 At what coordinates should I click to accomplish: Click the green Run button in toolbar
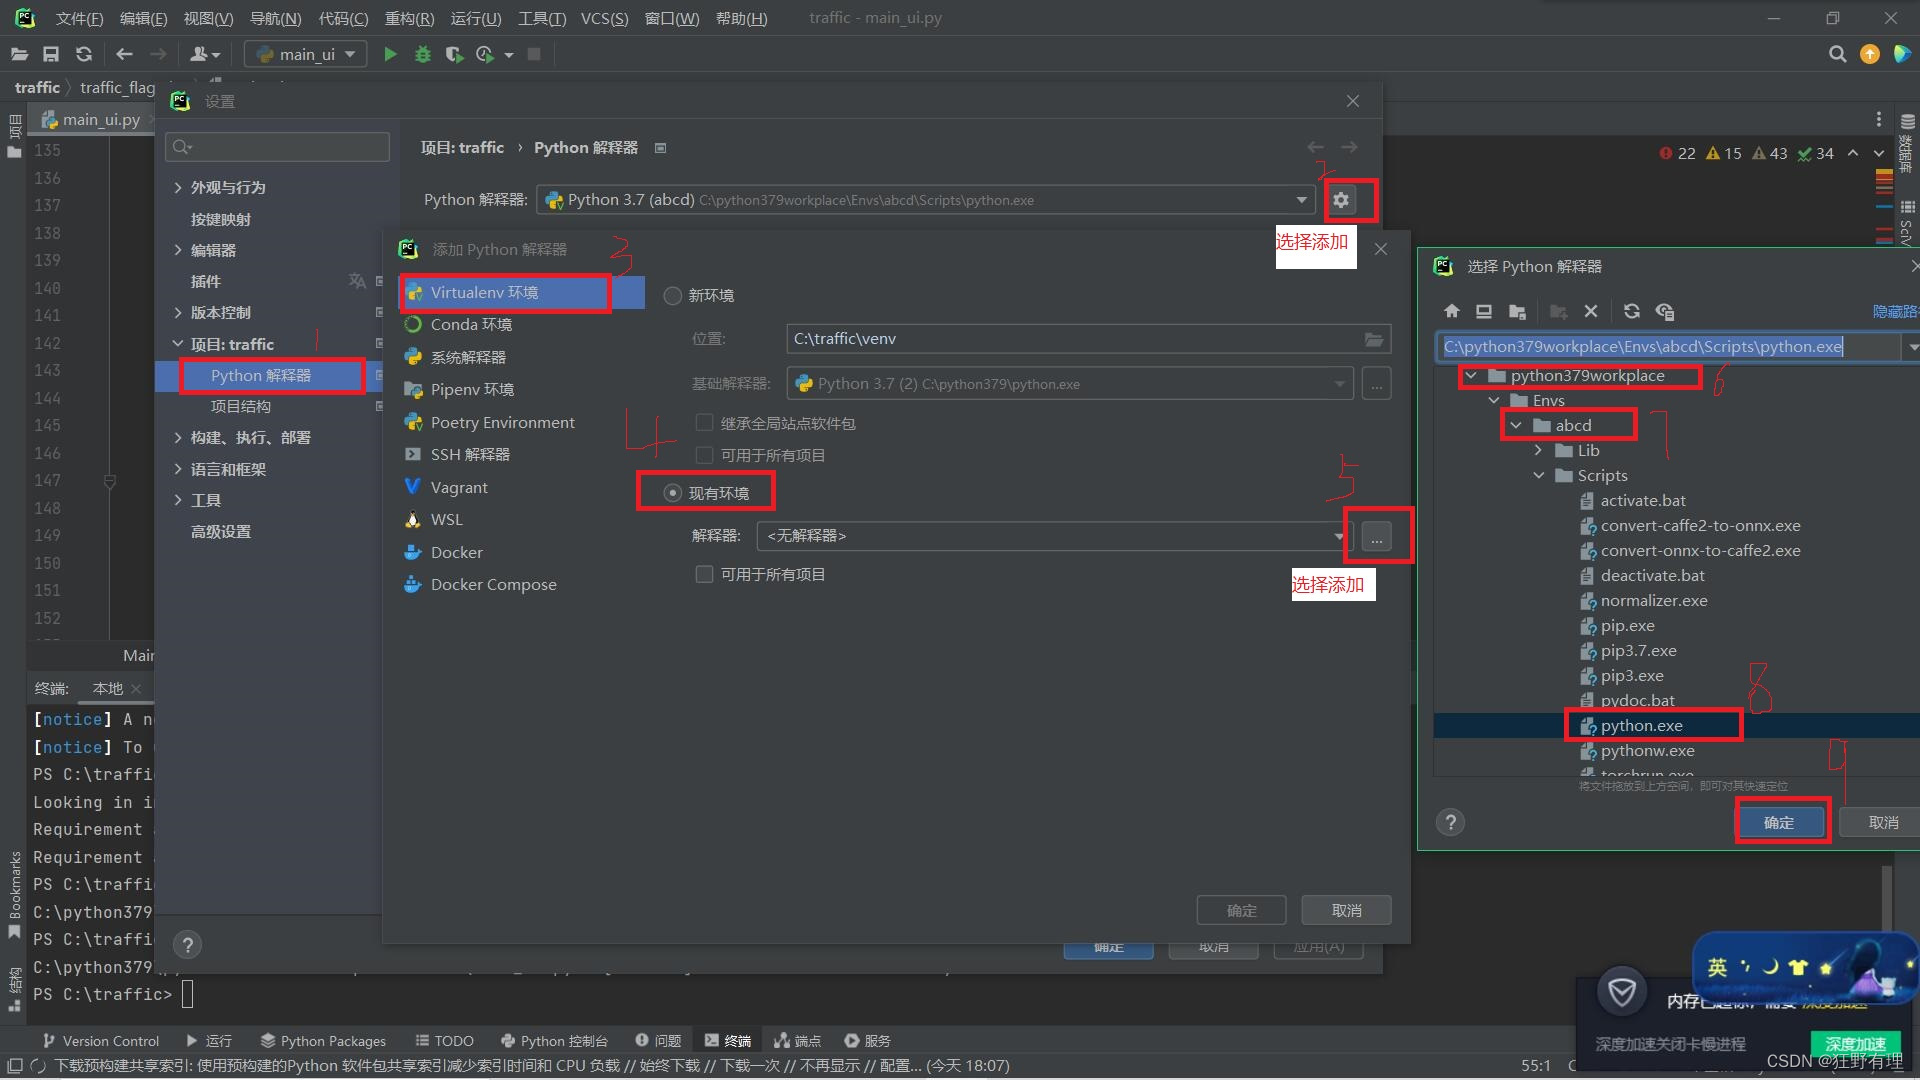click(390, 54)
